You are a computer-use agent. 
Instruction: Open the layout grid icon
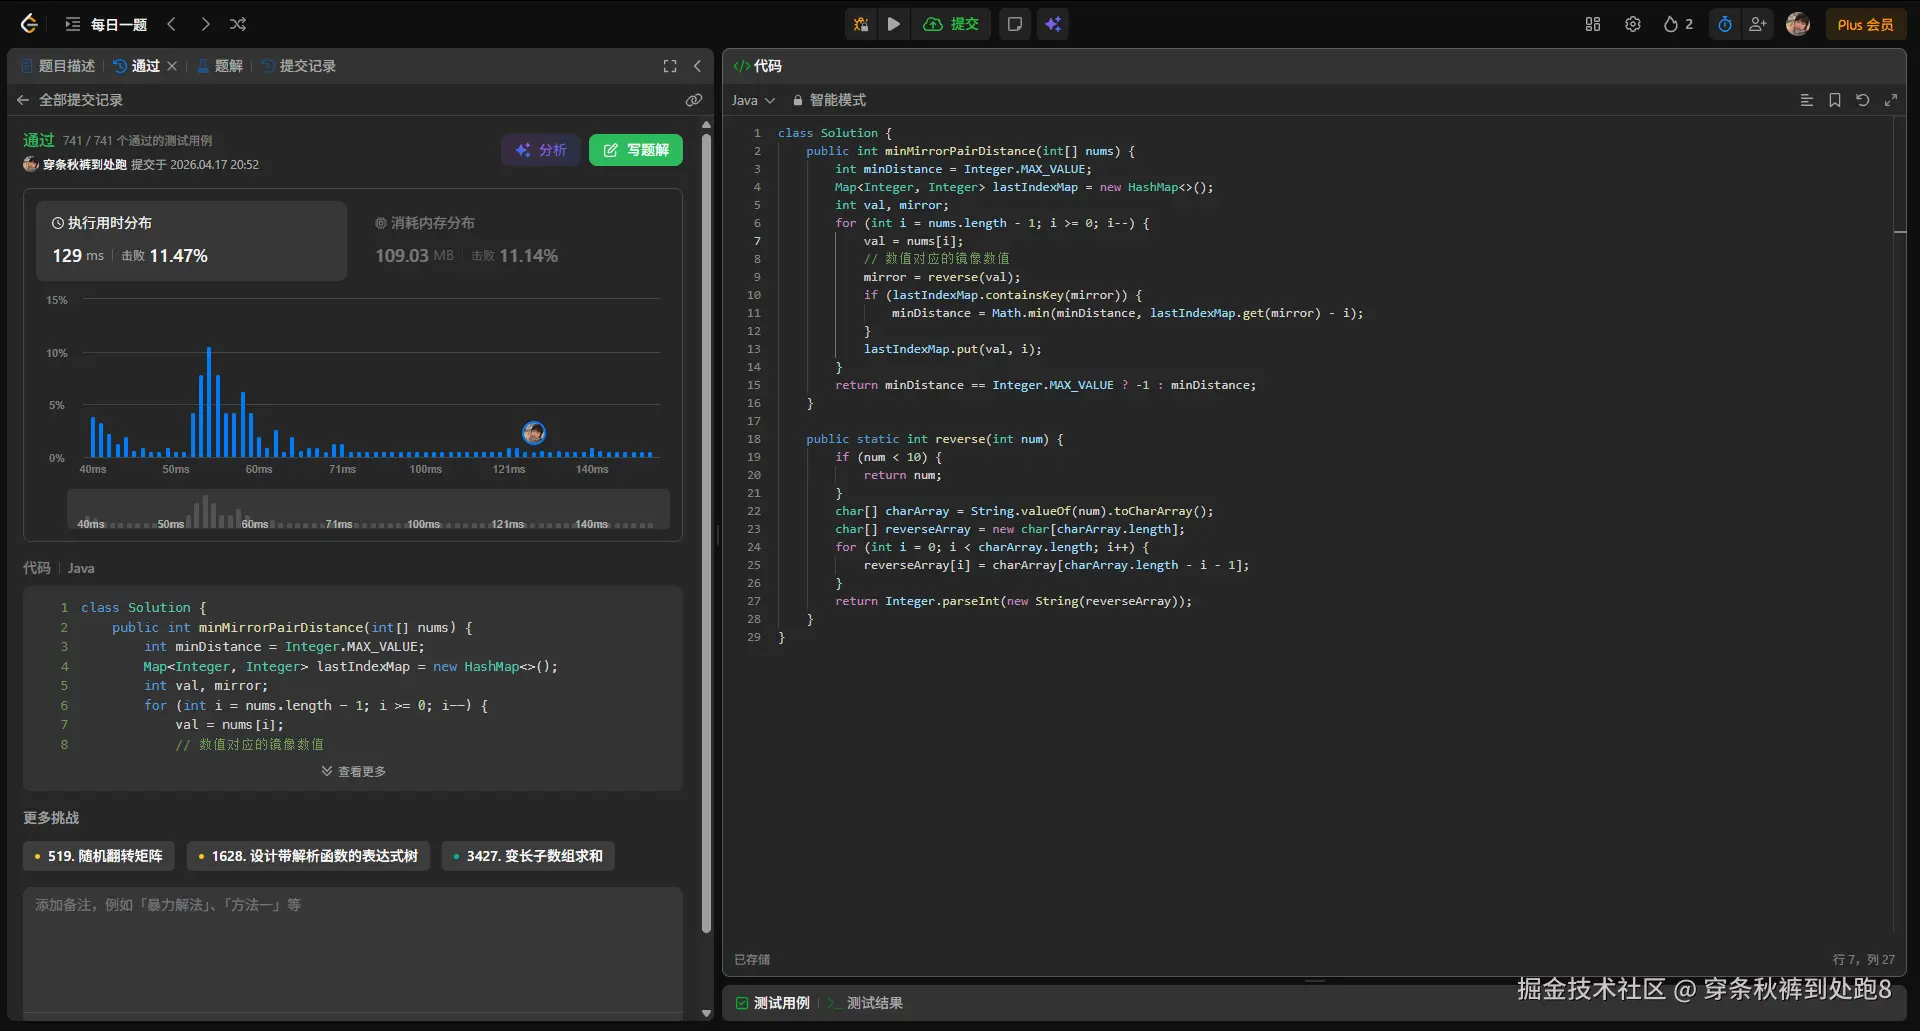tap(1593, 24)
